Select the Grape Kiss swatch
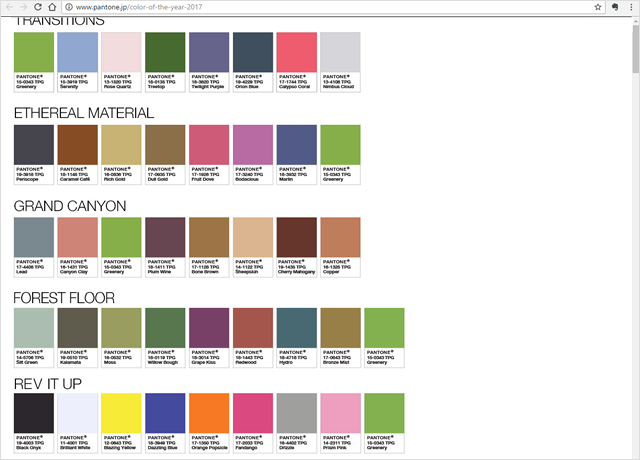The width and height of the screenshot is (640, 460). (208, 328)
